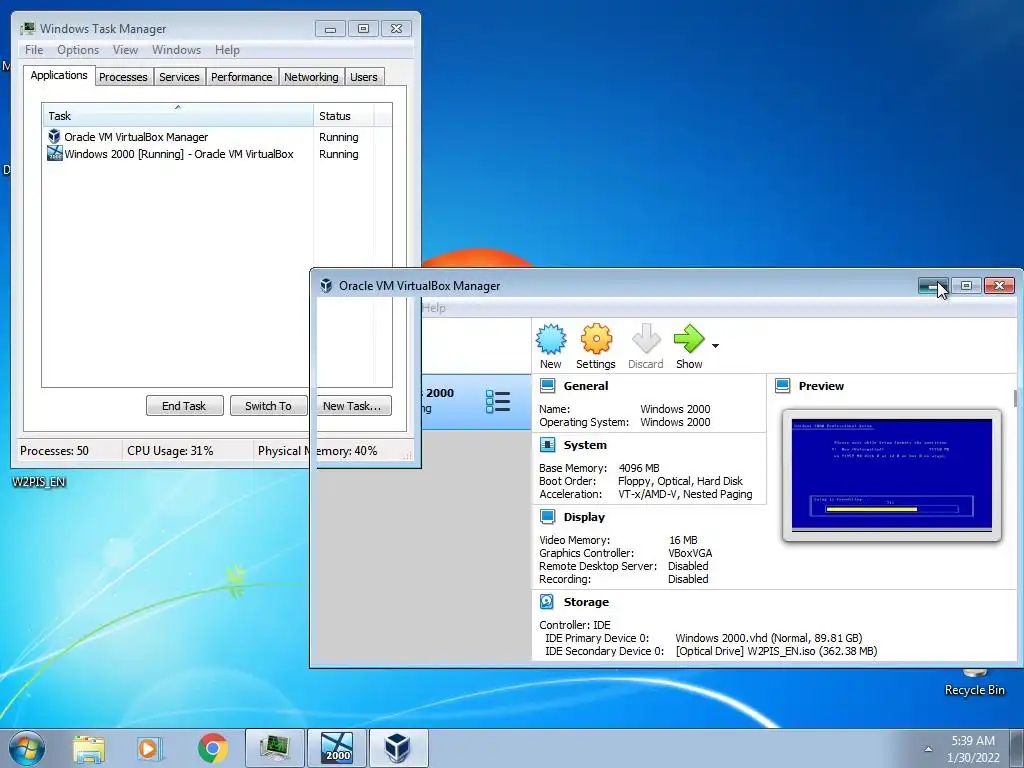Open Task Manager View menu
The width and height of the screenshot is (1024, 768).
tap(125, 50)
